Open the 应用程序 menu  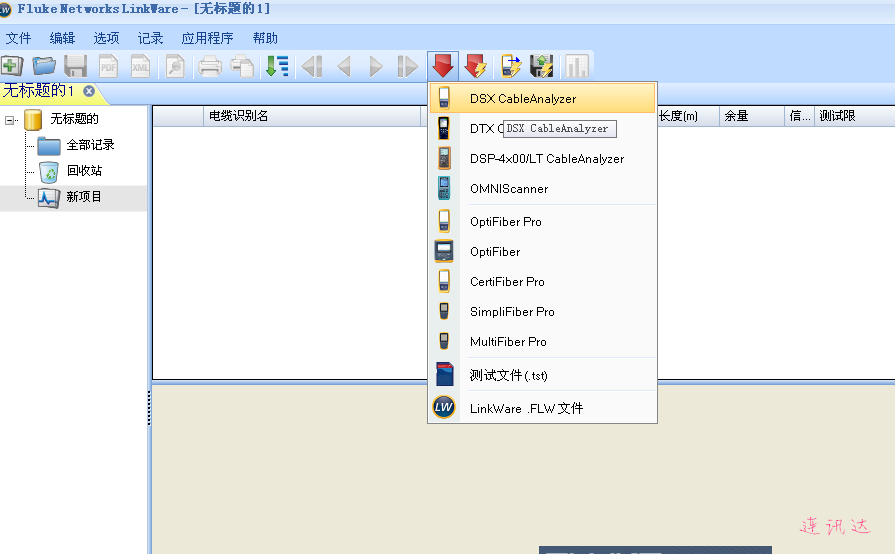tap(207, 38)
